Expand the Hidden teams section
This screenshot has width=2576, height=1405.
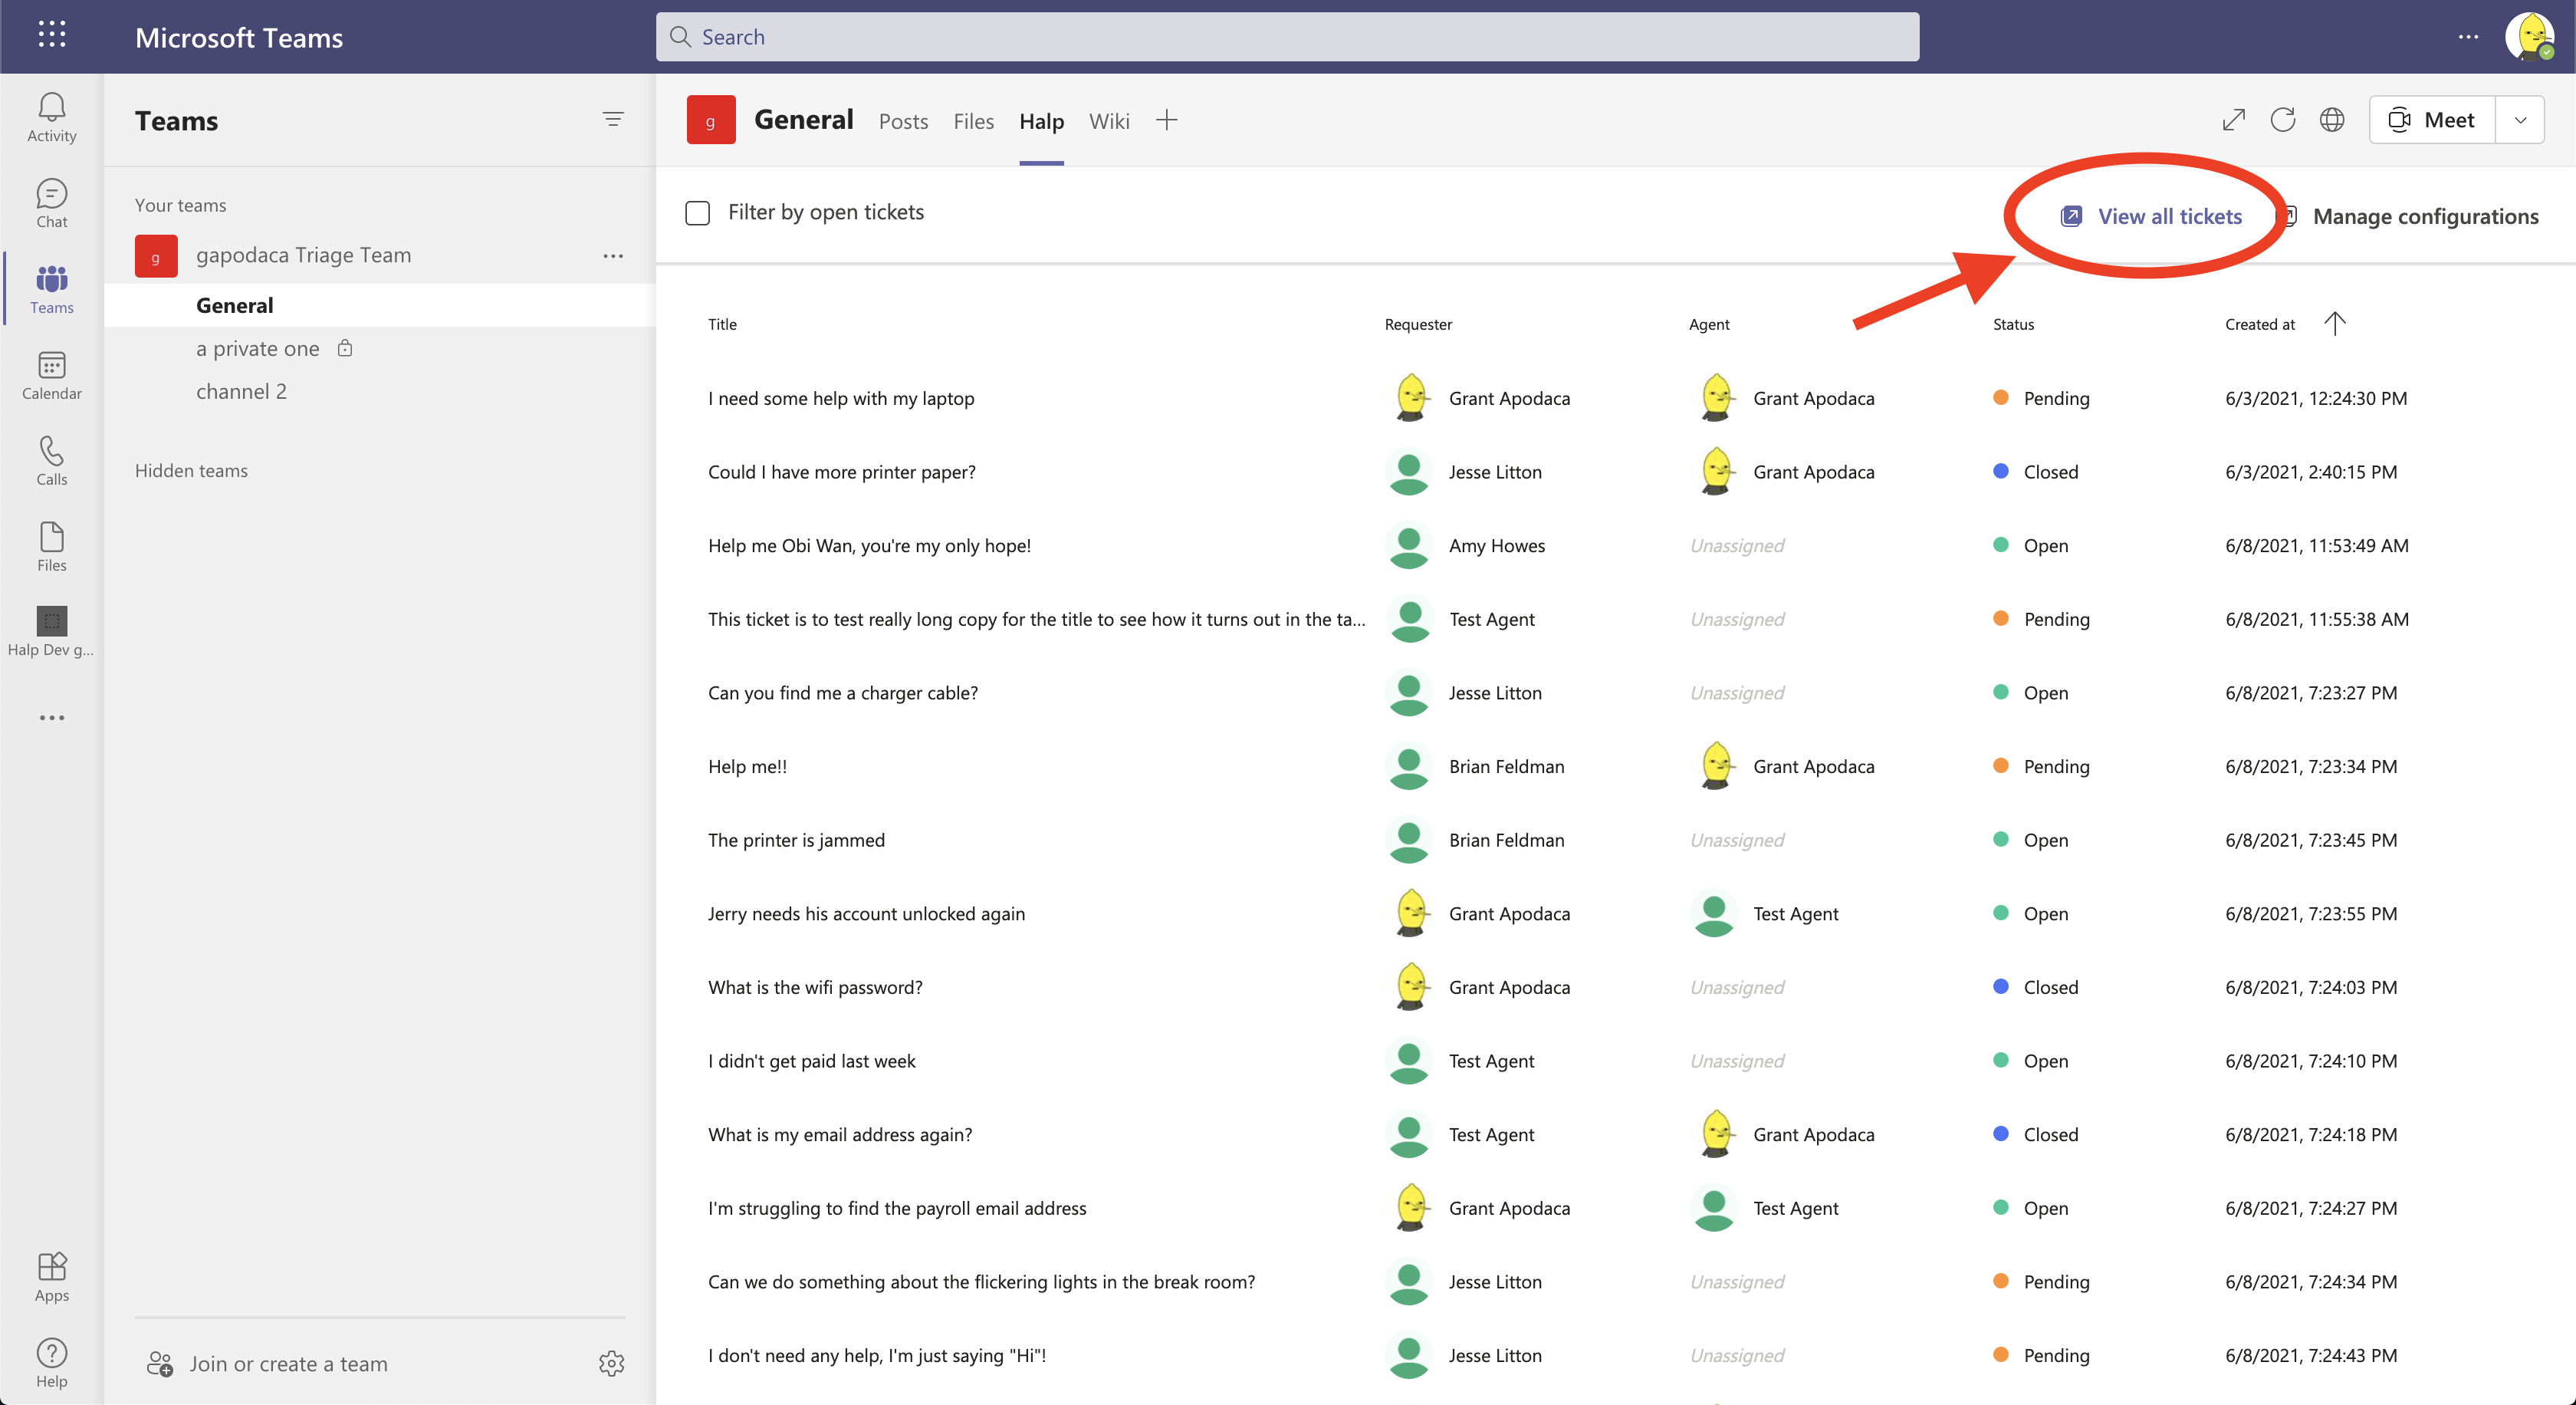pyautogui.click(x=191, y=470)
